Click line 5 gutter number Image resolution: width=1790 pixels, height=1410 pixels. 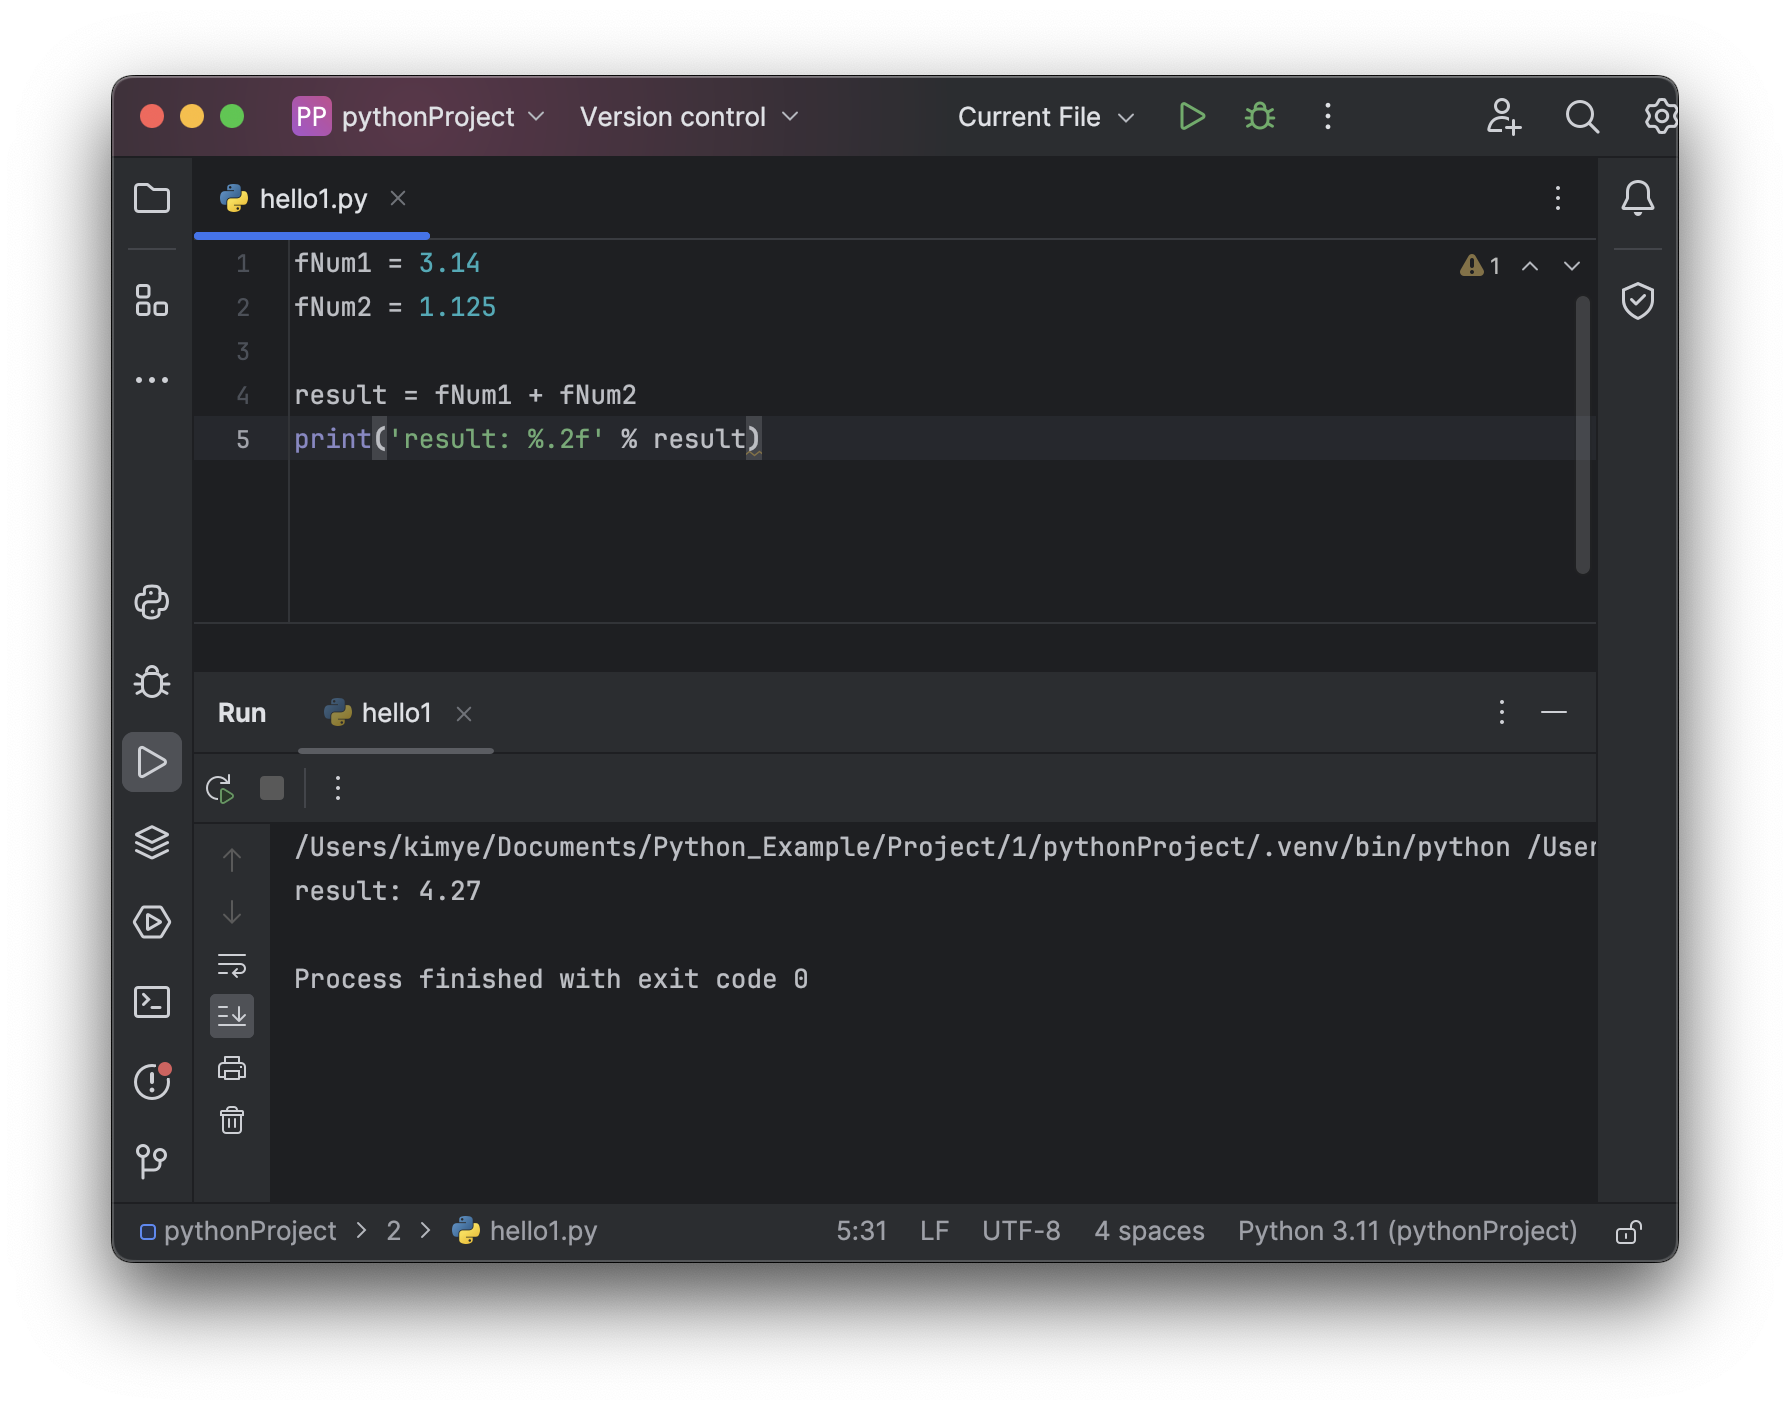coord(243,439)
